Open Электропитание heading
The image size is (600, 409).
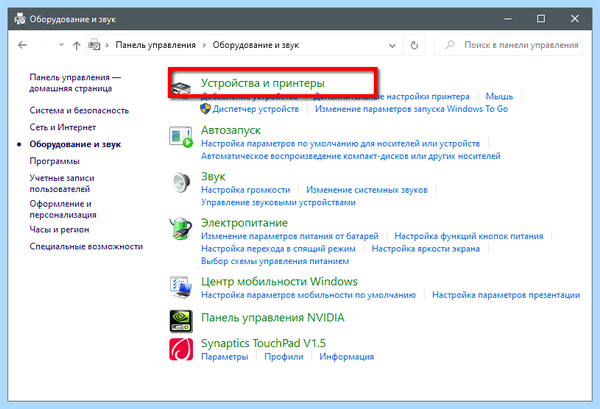click(x=244, y=223)
